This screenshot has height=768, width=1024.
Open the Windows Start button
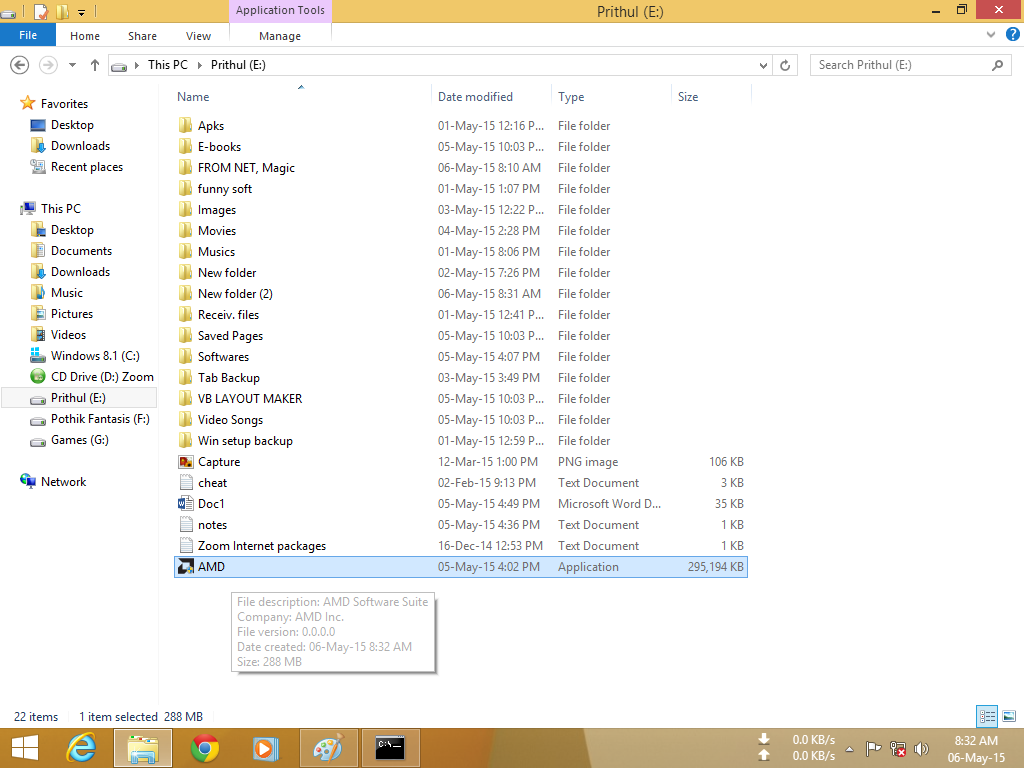coord(25,748)
